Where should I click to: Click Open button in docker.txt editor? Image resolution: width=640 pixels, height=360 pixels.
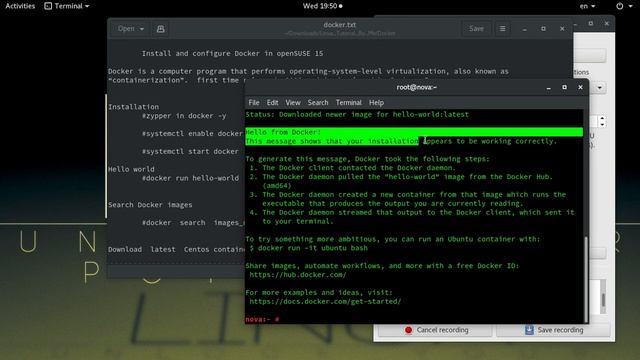(130, 29)
